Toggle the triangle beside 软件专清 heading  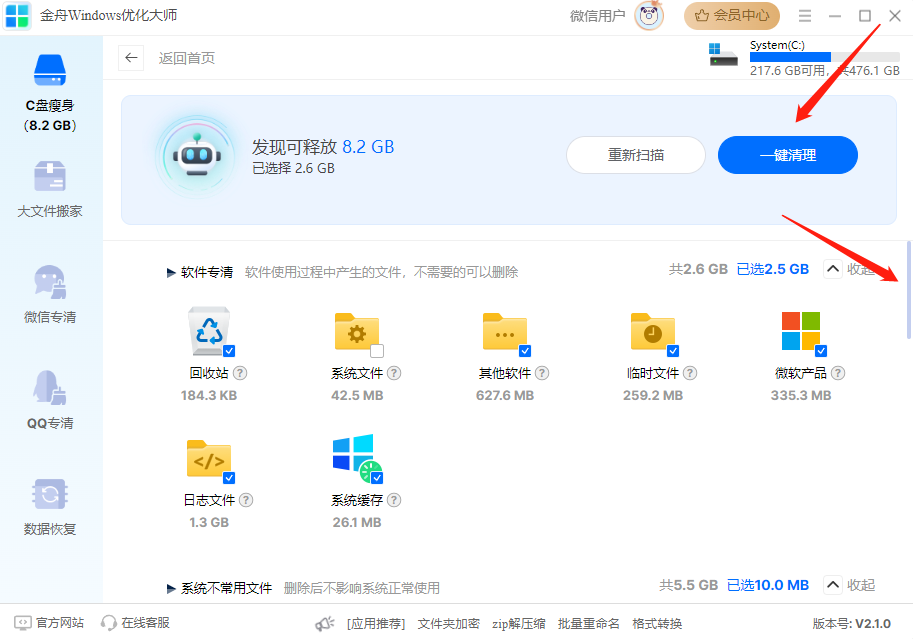(171, 272)
